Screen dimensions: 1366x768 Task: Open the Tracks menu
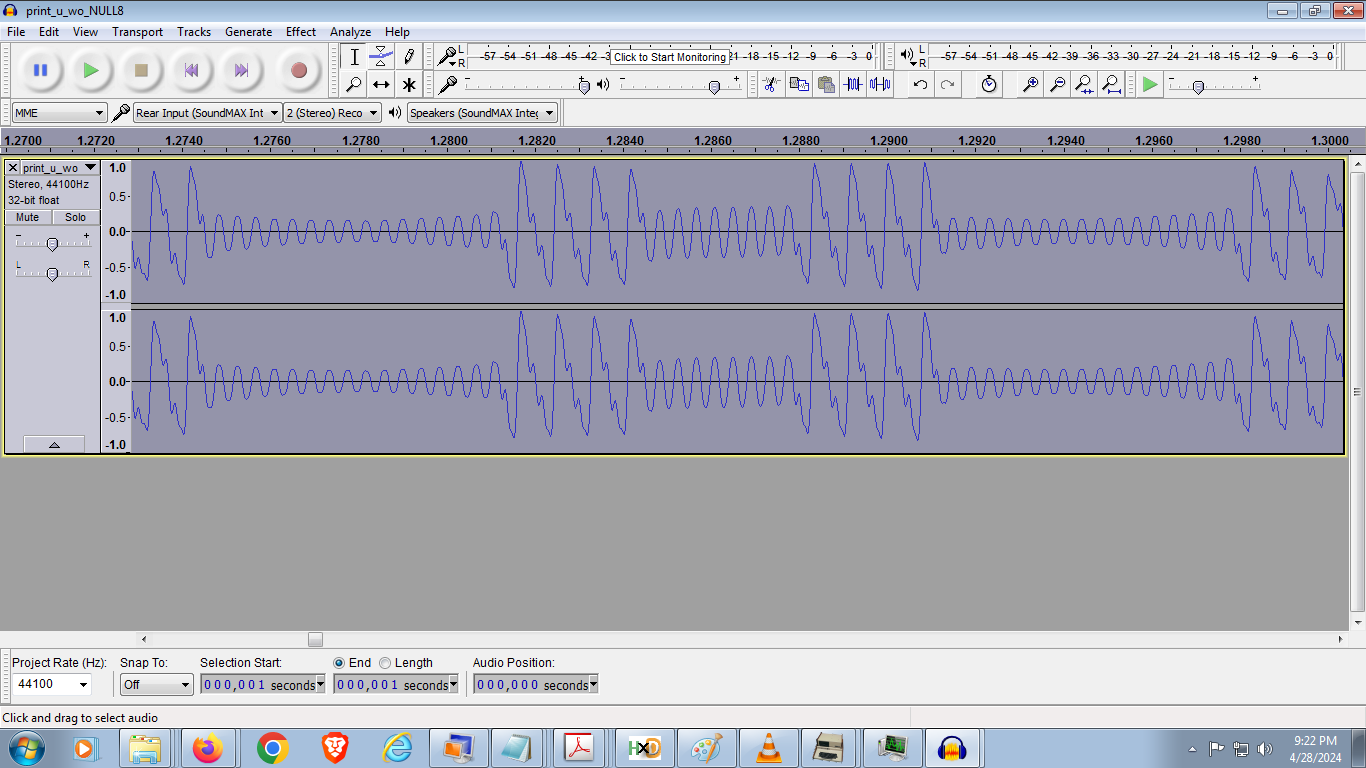(194, 32)
